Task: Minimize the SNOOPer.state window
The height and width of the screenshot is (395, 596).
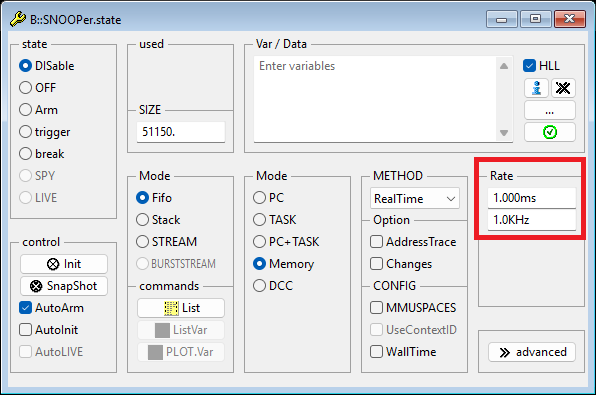Action: 501,19
